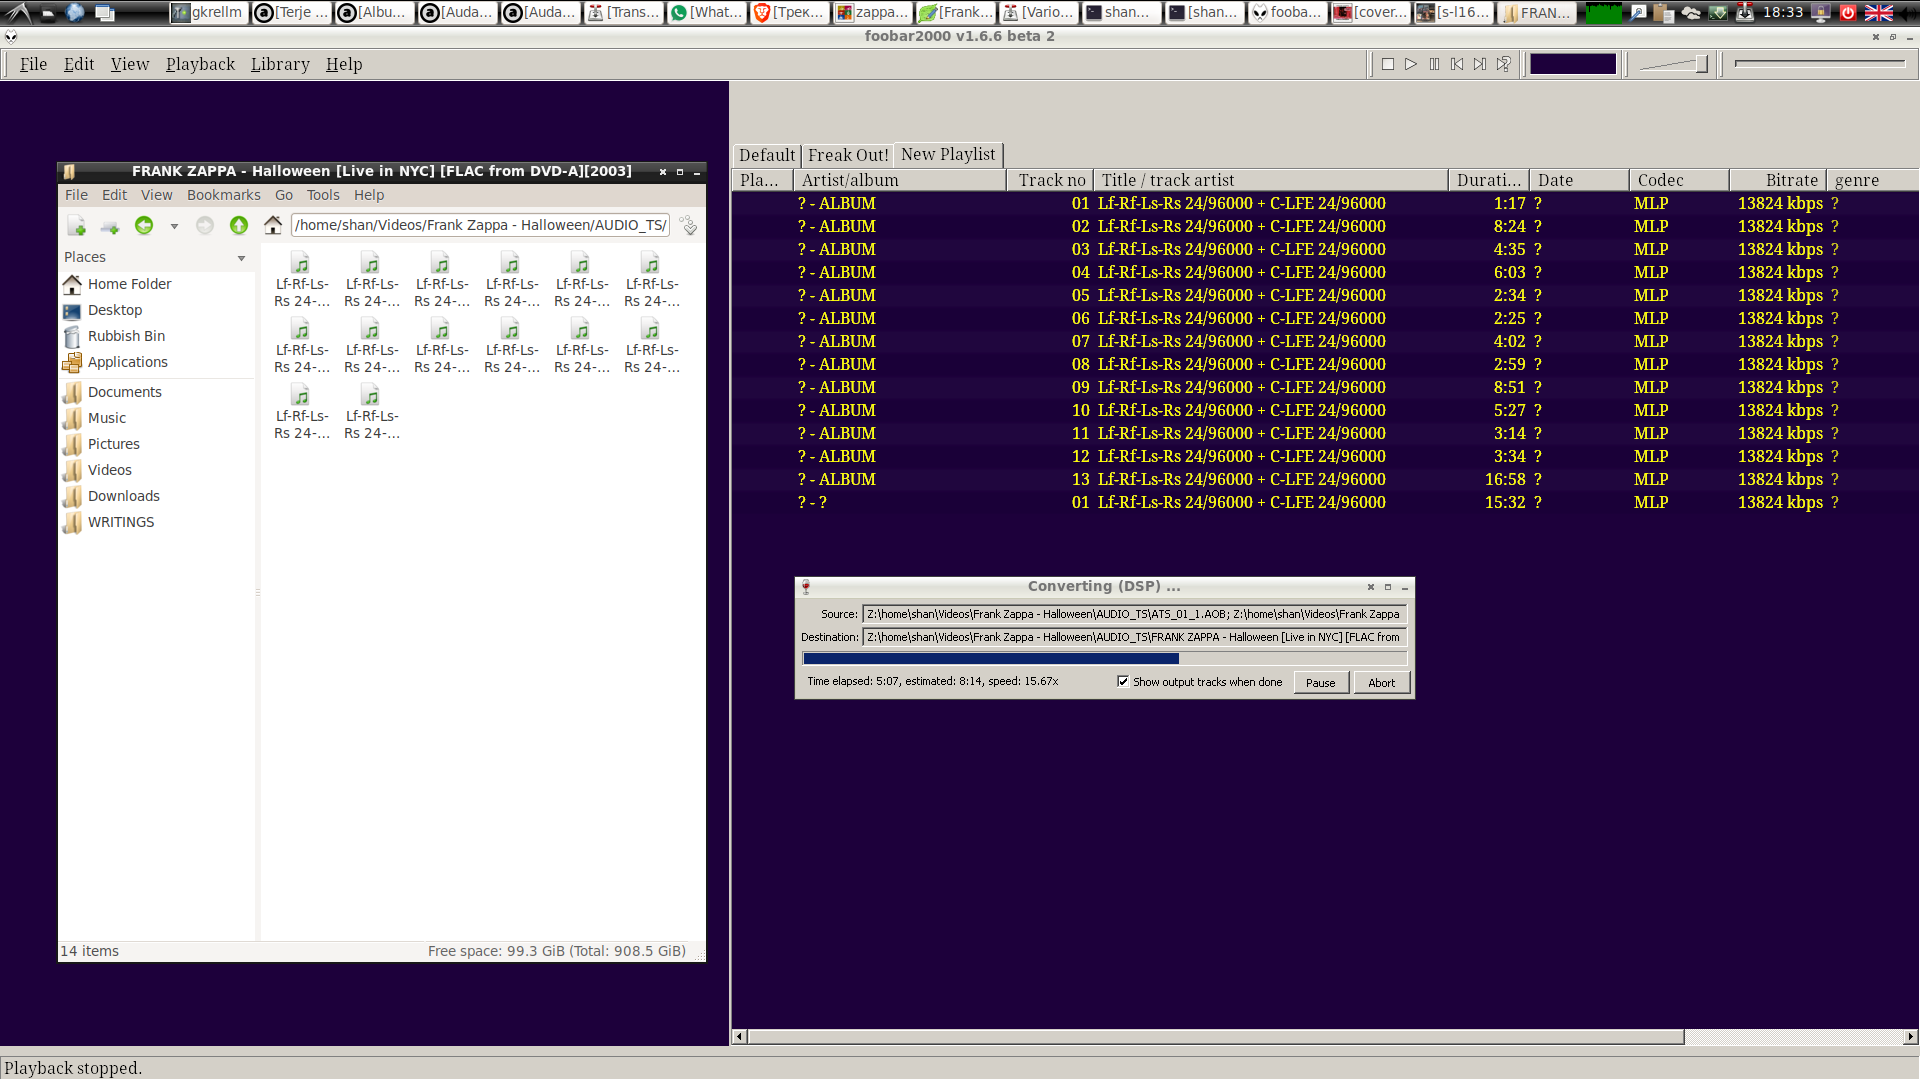Click the foobar2000 seek bar

(1820, 64)
